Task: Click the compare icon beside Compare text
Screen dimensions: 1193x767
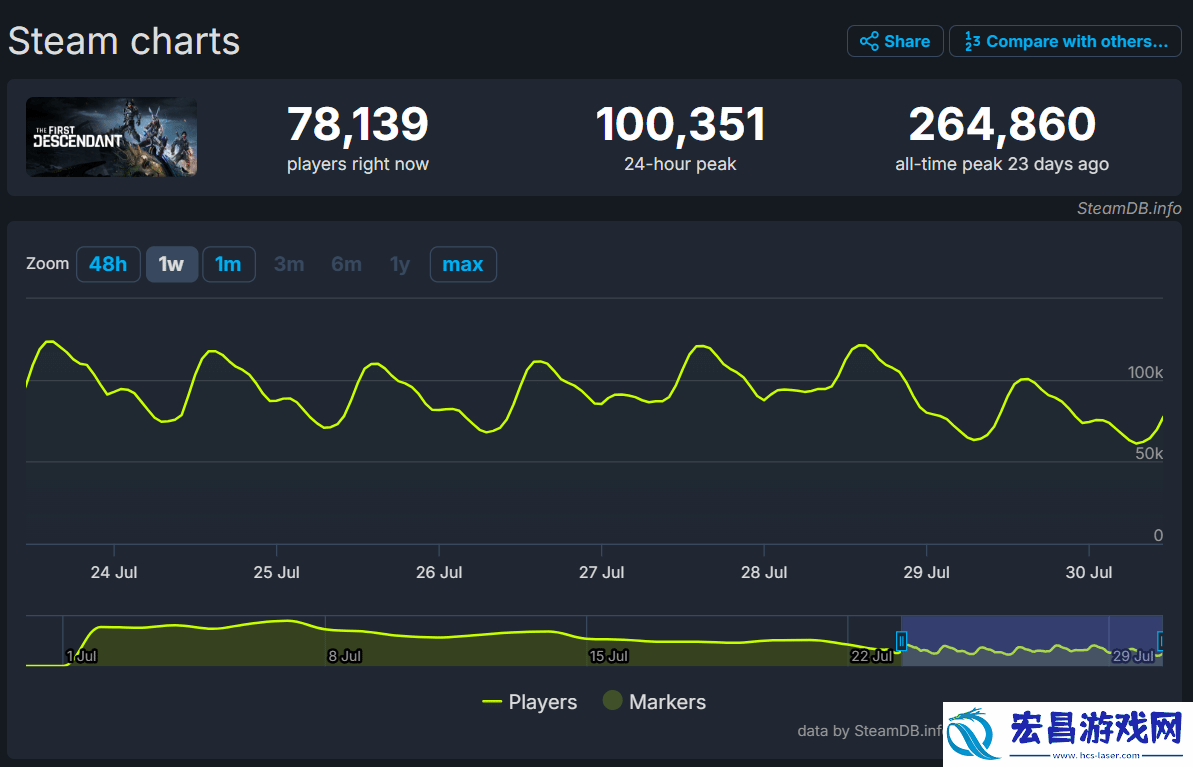Action: [972, 41]
